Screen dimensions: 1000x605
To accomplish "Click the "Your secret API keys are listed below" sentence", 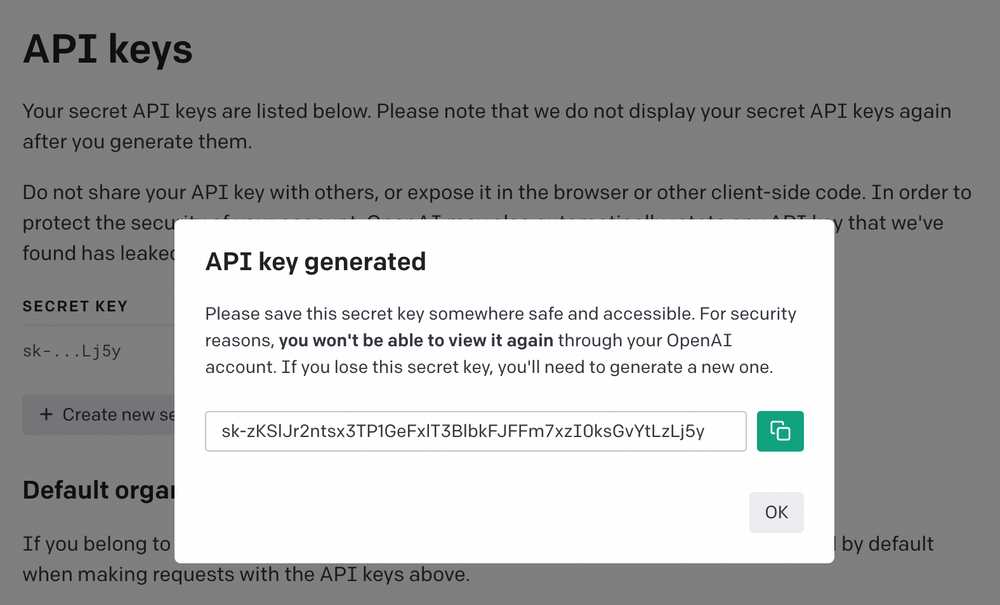I will (300, 111).
